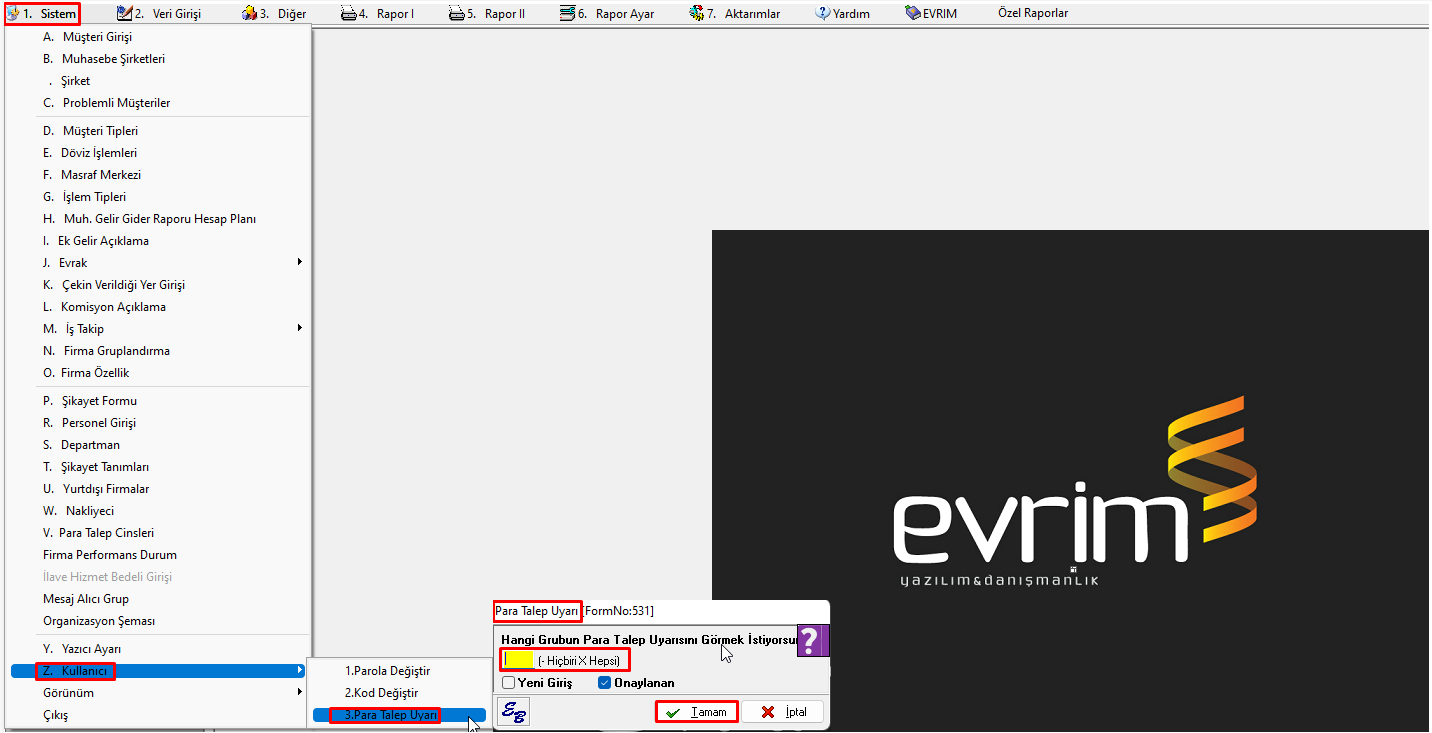
Task: Select I. Ek Gelir Açıklama
Action: point(160,241)
